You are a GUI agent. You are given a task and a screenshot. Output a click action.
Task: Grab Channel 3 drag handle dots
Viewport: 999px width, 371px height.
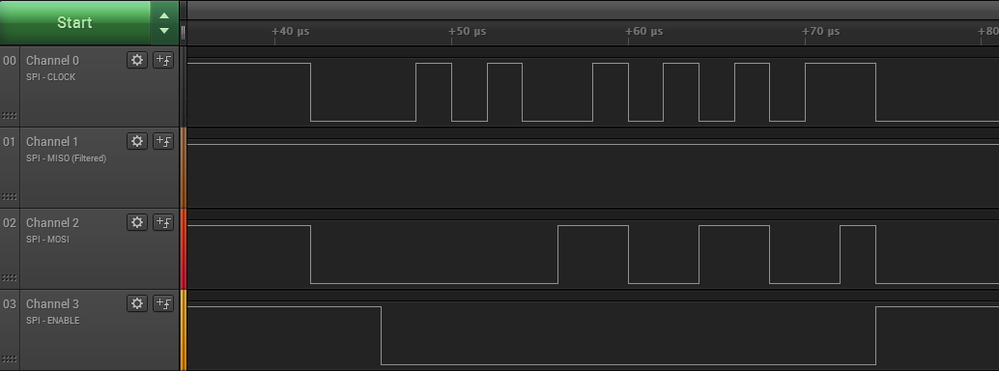[9, 358]
